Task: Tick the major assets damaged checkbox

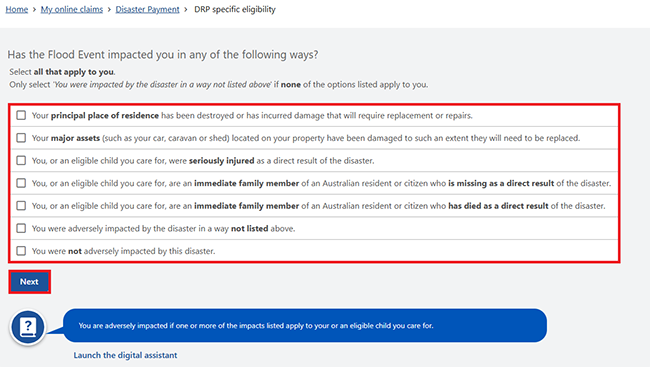Action: tap(21, 138)
